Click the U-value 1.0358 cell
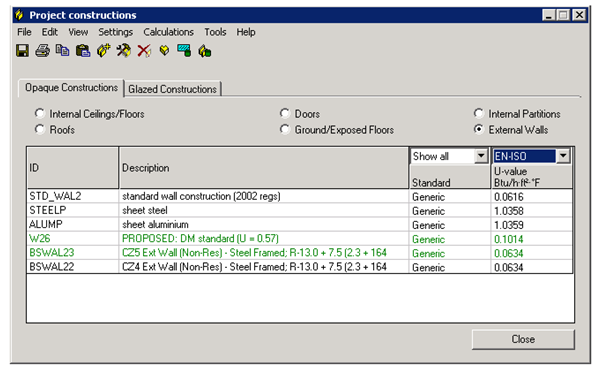The height and width of the screenshot is (374, 601). coord(532,211)
